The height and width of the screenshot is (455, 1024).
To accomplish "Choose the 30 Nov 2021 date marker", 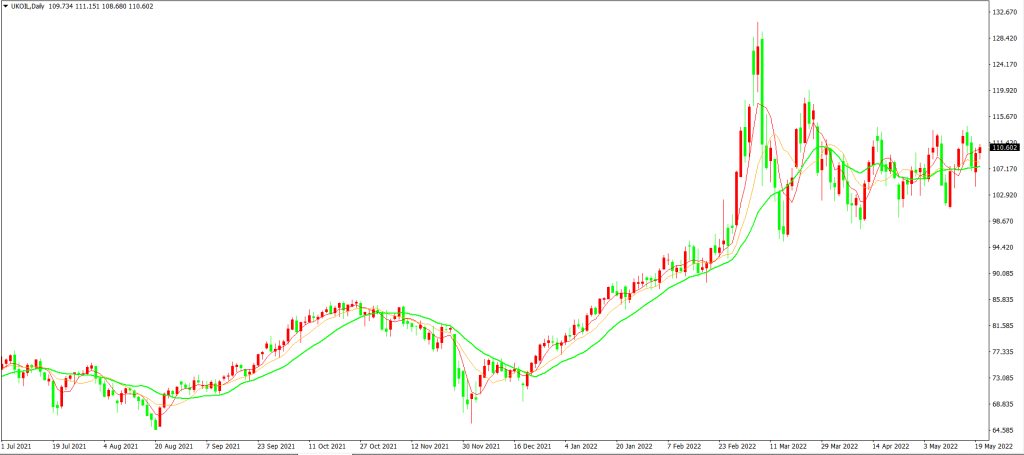I will (x=479, y=447).
